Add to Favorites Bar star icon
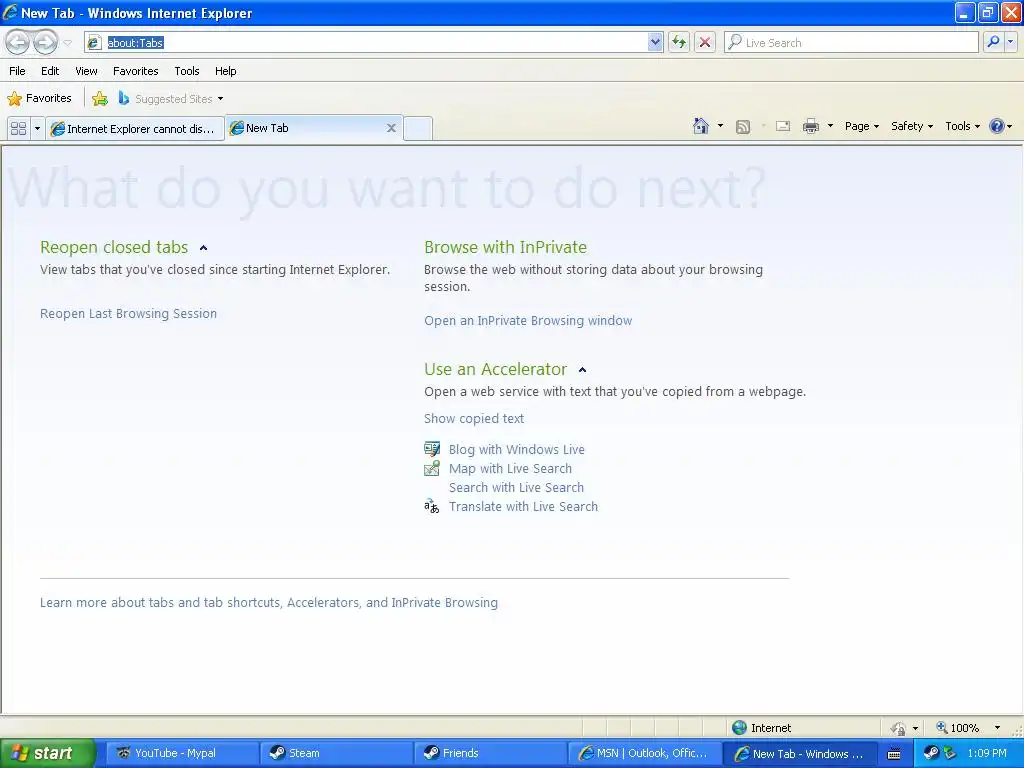The height and width of the screenshot is (768, 1024). (x=100, y=99)
